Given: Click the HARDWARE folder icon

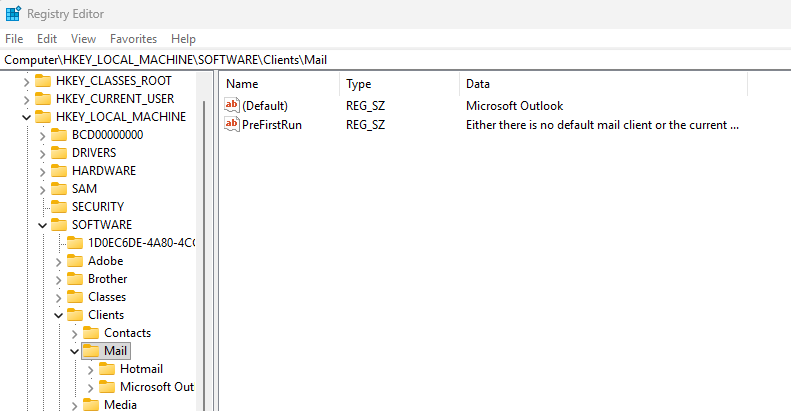Looking at the screenshot, I should (x=59, y=171).
